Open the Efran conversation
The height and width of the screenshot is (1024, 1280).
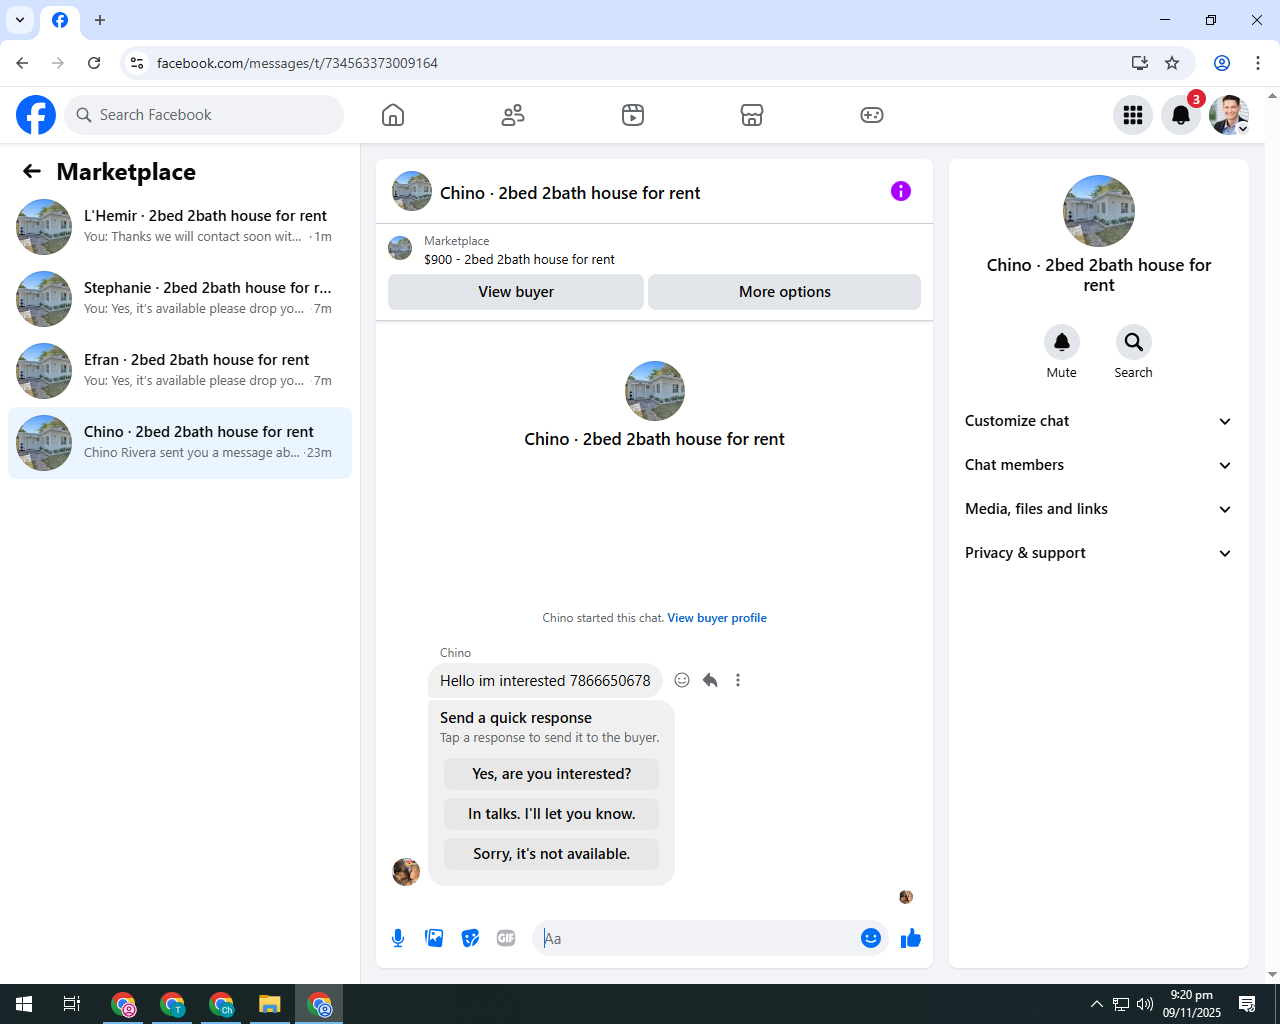(x=180, y=371)
